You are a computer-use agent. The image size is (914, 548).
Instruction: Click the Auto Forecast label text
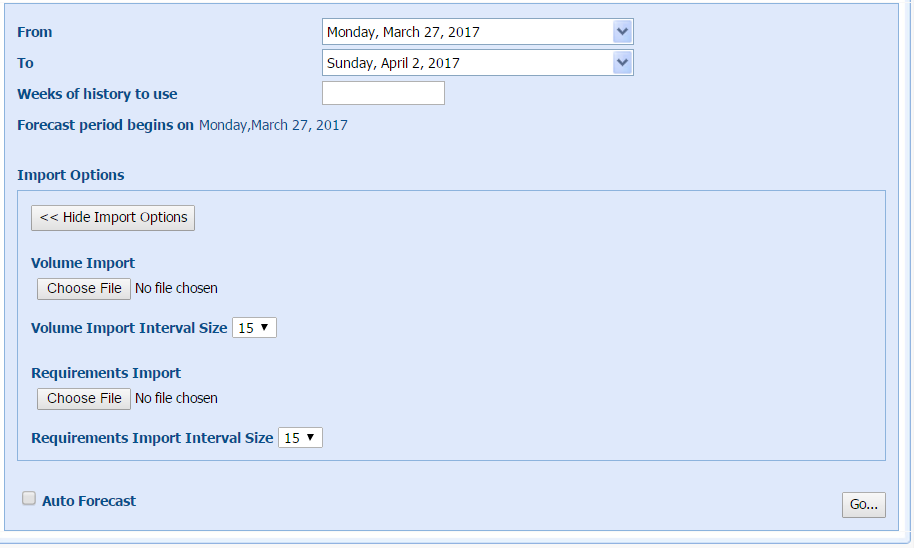click(x=89, y=501)
